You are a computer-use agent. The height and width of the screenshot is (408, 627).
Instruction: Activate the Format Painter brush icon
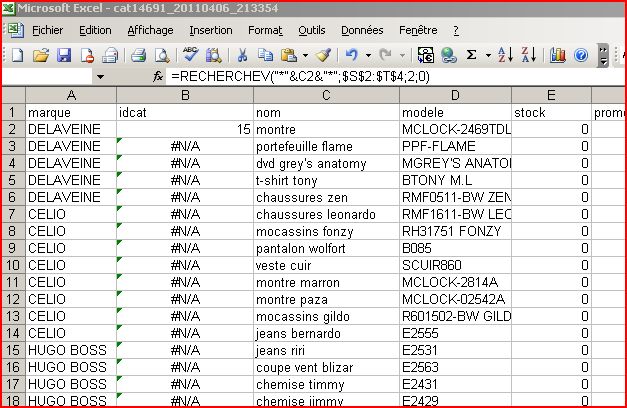(323, 55)
